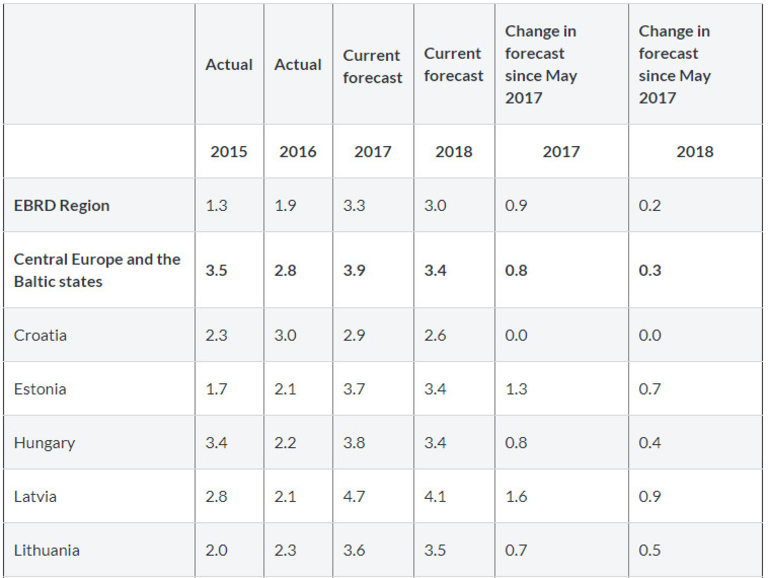Select Lithuania's 2018 forecast change value 0.5

650,550
